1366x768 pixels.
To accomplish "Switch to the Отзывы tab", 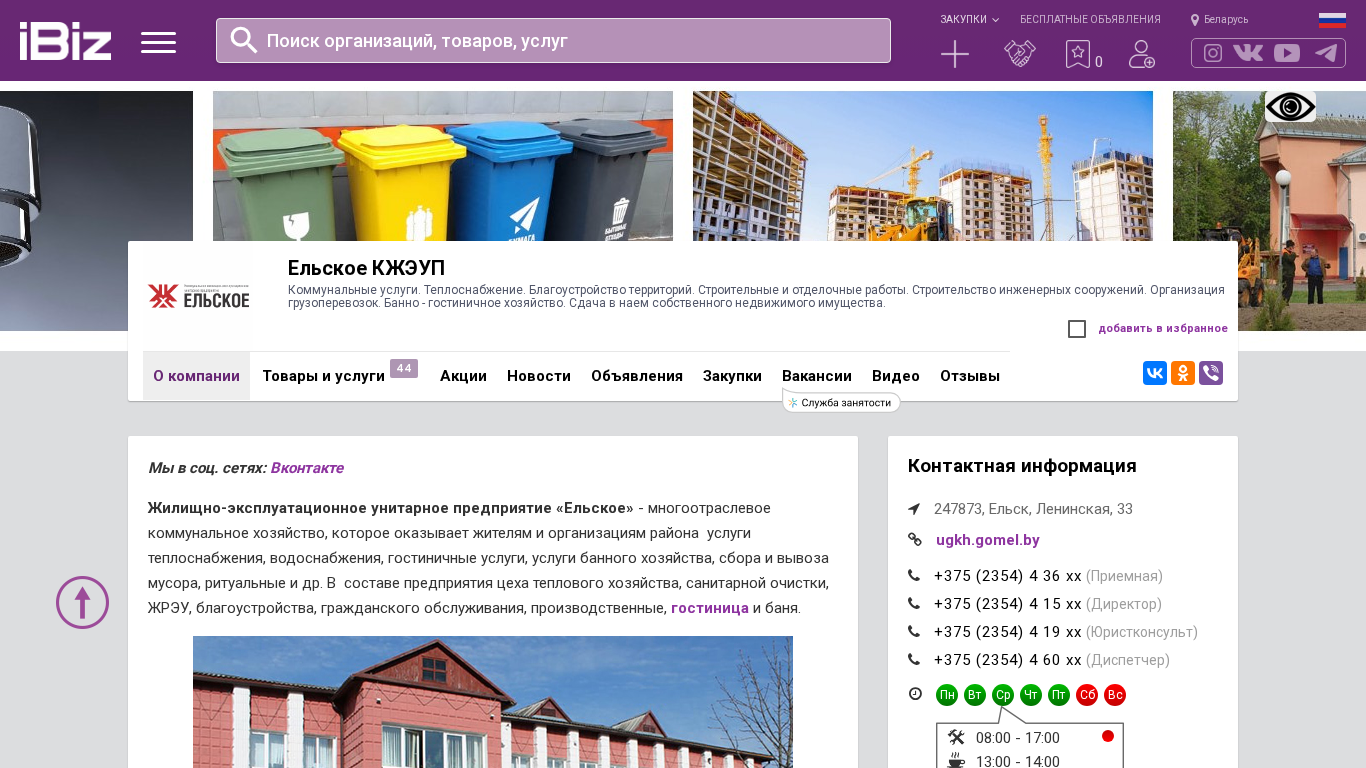I will click(970, 376).
